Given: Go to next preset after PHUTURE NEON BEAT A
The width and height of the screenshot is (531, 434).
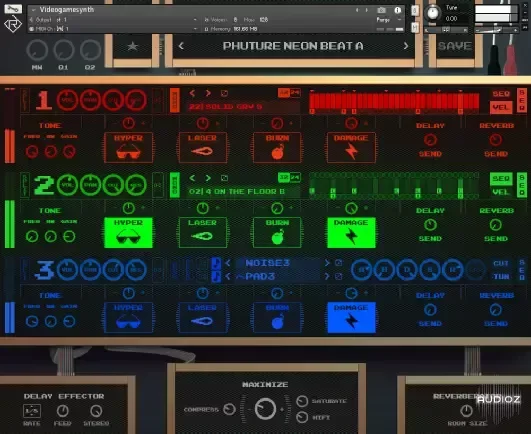Looking at the screenshot, I should tap(406, 46).
